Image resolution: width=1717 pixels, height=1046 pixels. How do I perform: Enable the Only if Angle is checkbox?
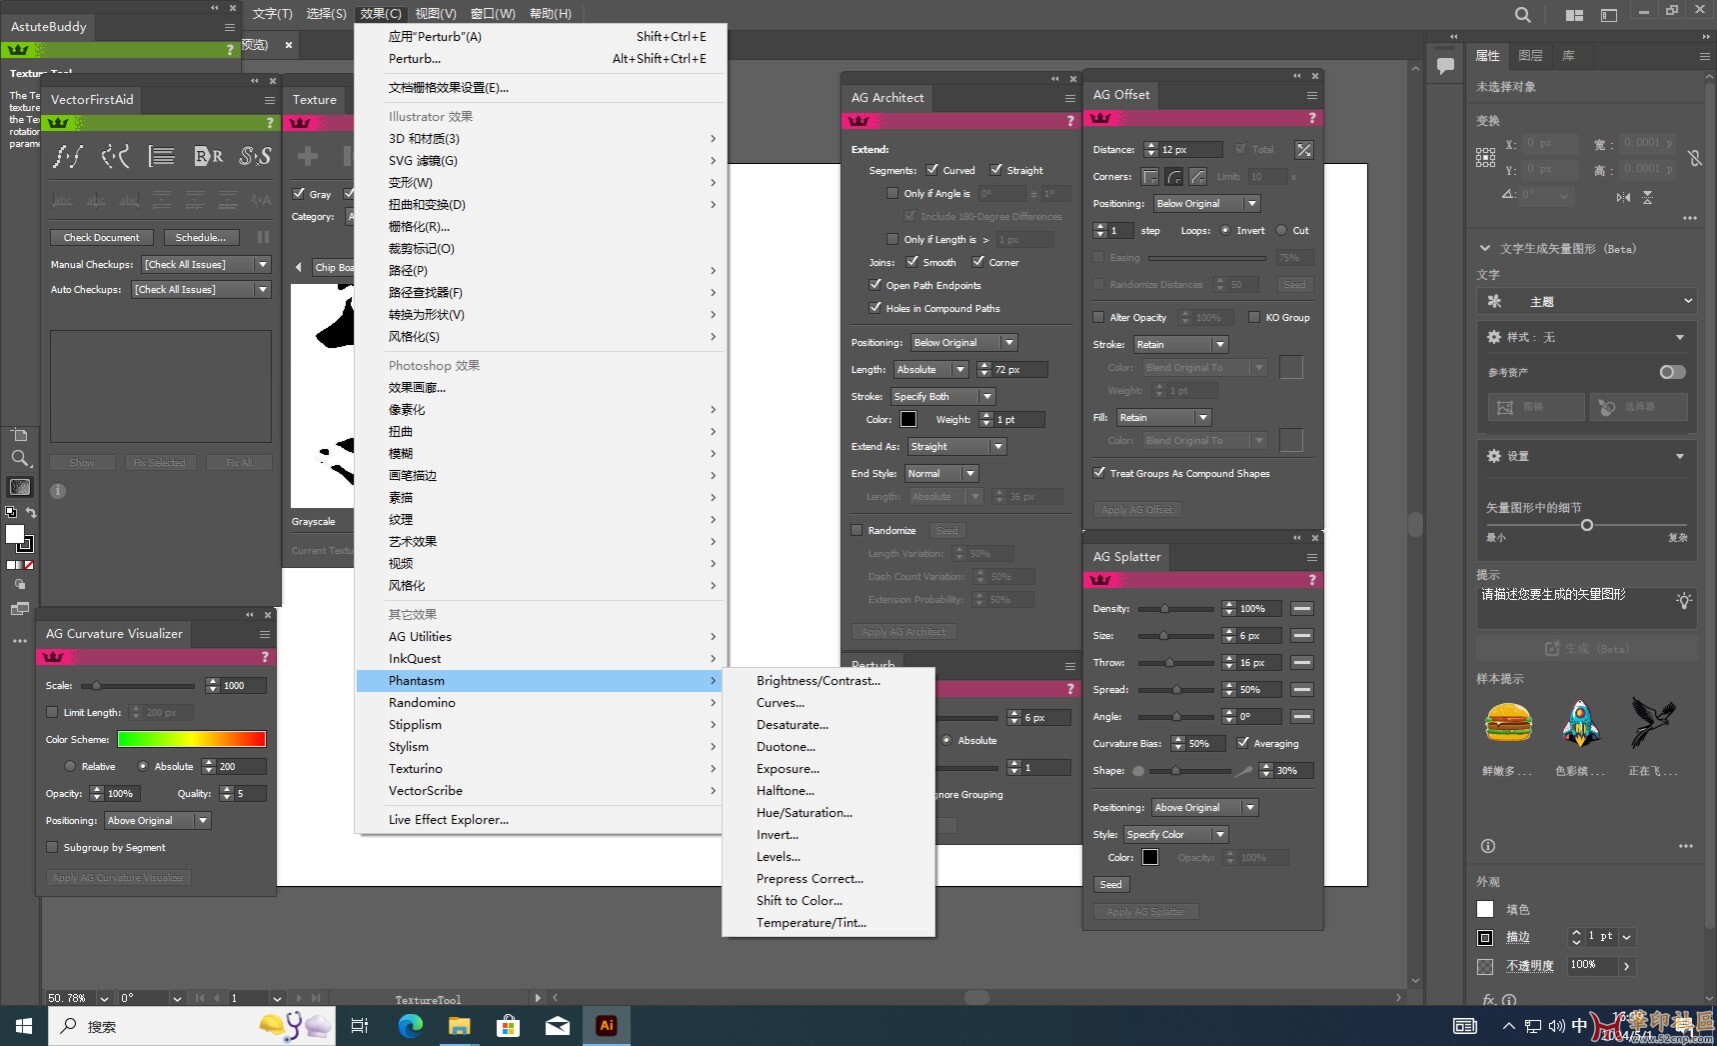893,194
